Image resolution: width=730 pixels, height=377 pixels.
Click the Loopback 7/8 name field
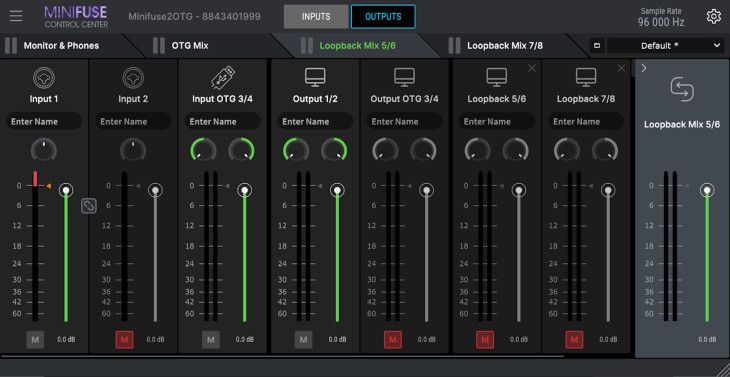pos(586,121)
